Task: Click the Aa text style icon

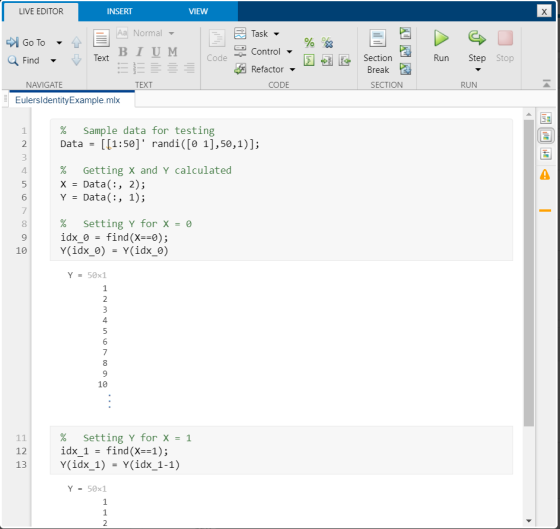Action: click(122, 33)
